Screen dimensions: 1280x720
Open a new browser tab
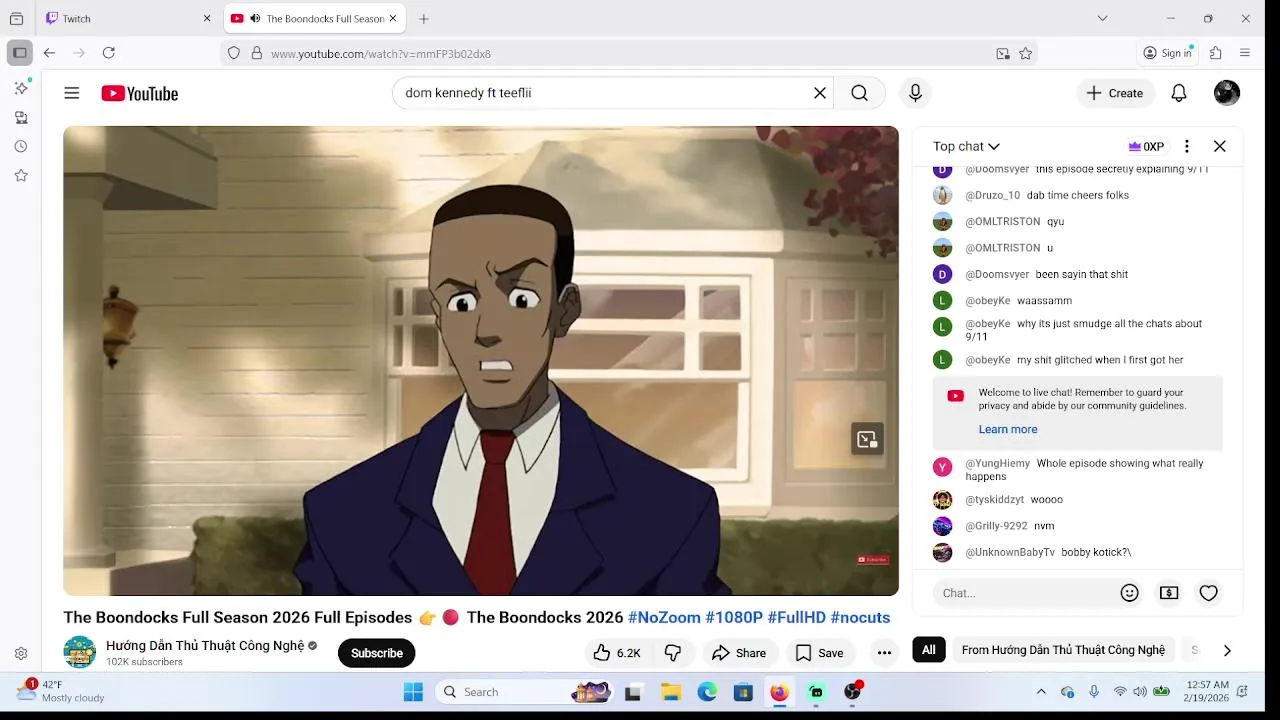pos(424,18)
